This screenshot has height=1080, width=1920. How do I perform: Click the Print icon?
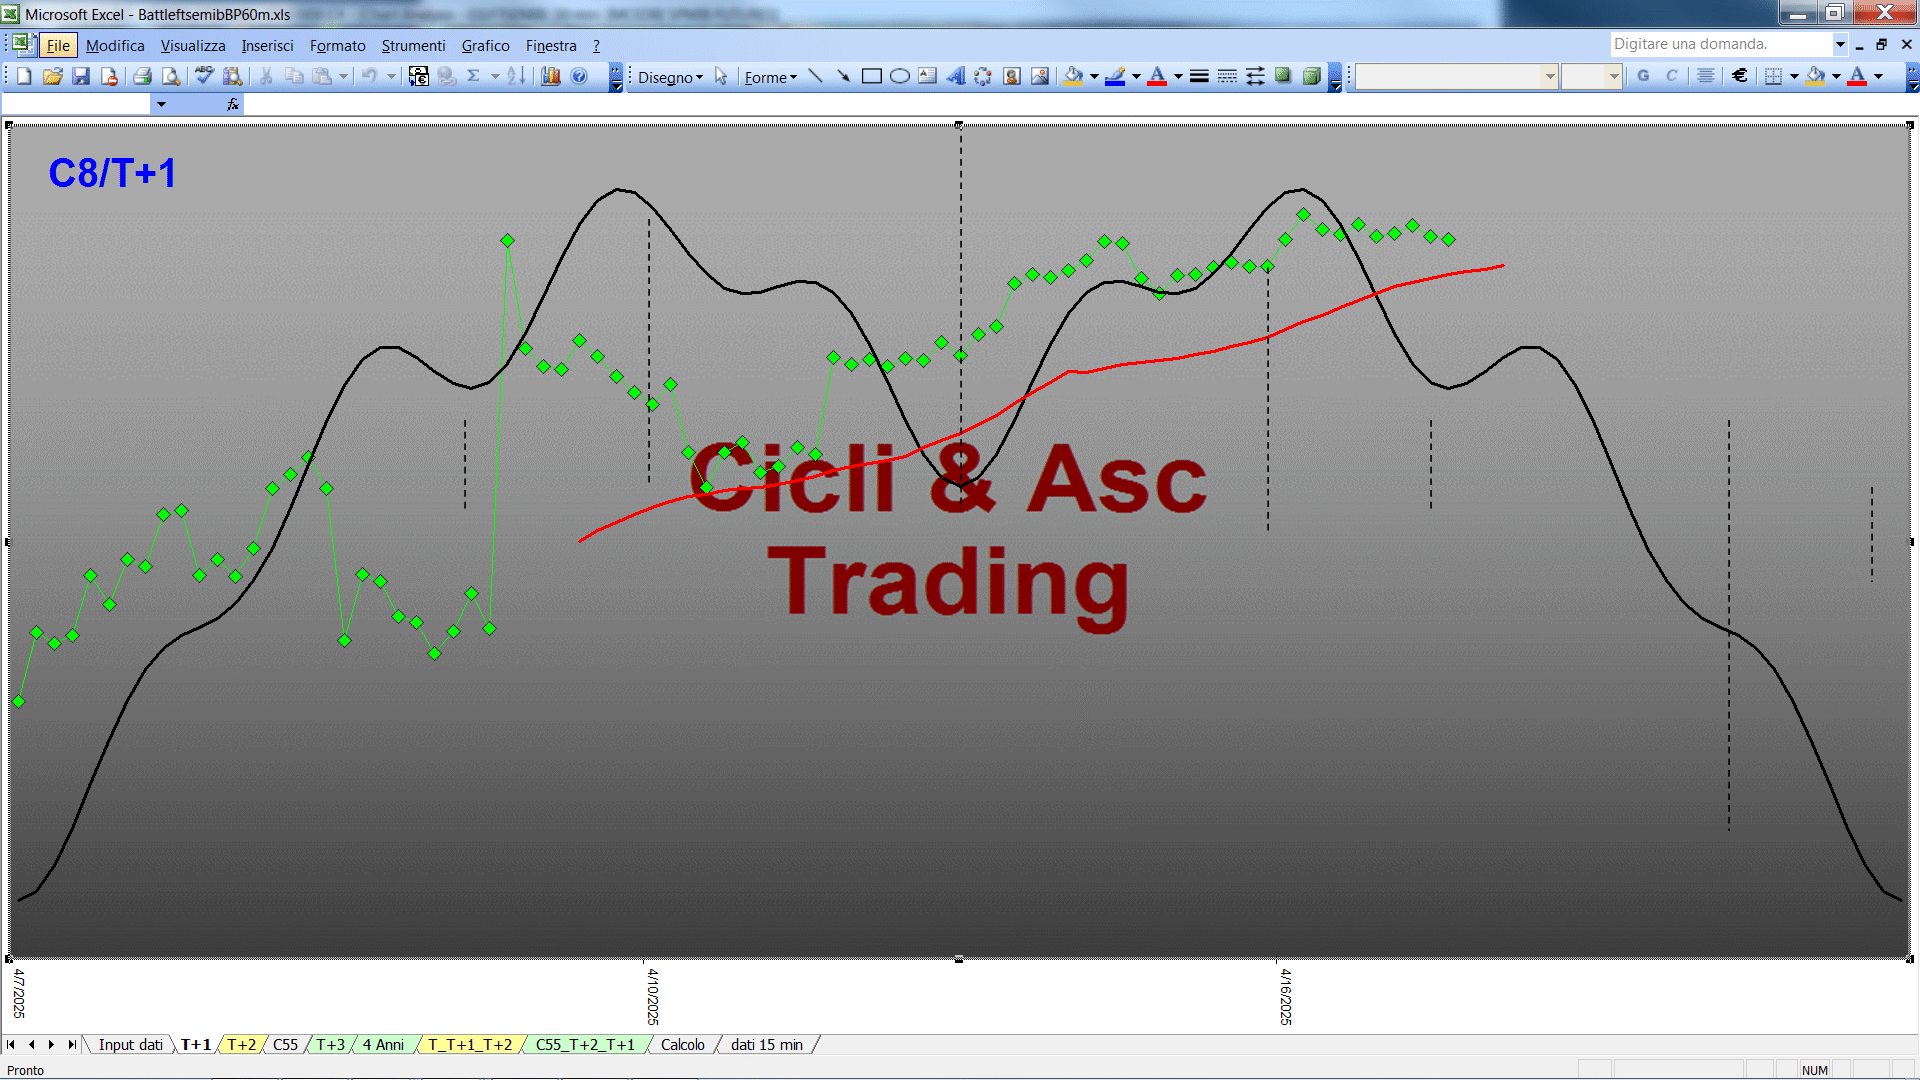142,76
